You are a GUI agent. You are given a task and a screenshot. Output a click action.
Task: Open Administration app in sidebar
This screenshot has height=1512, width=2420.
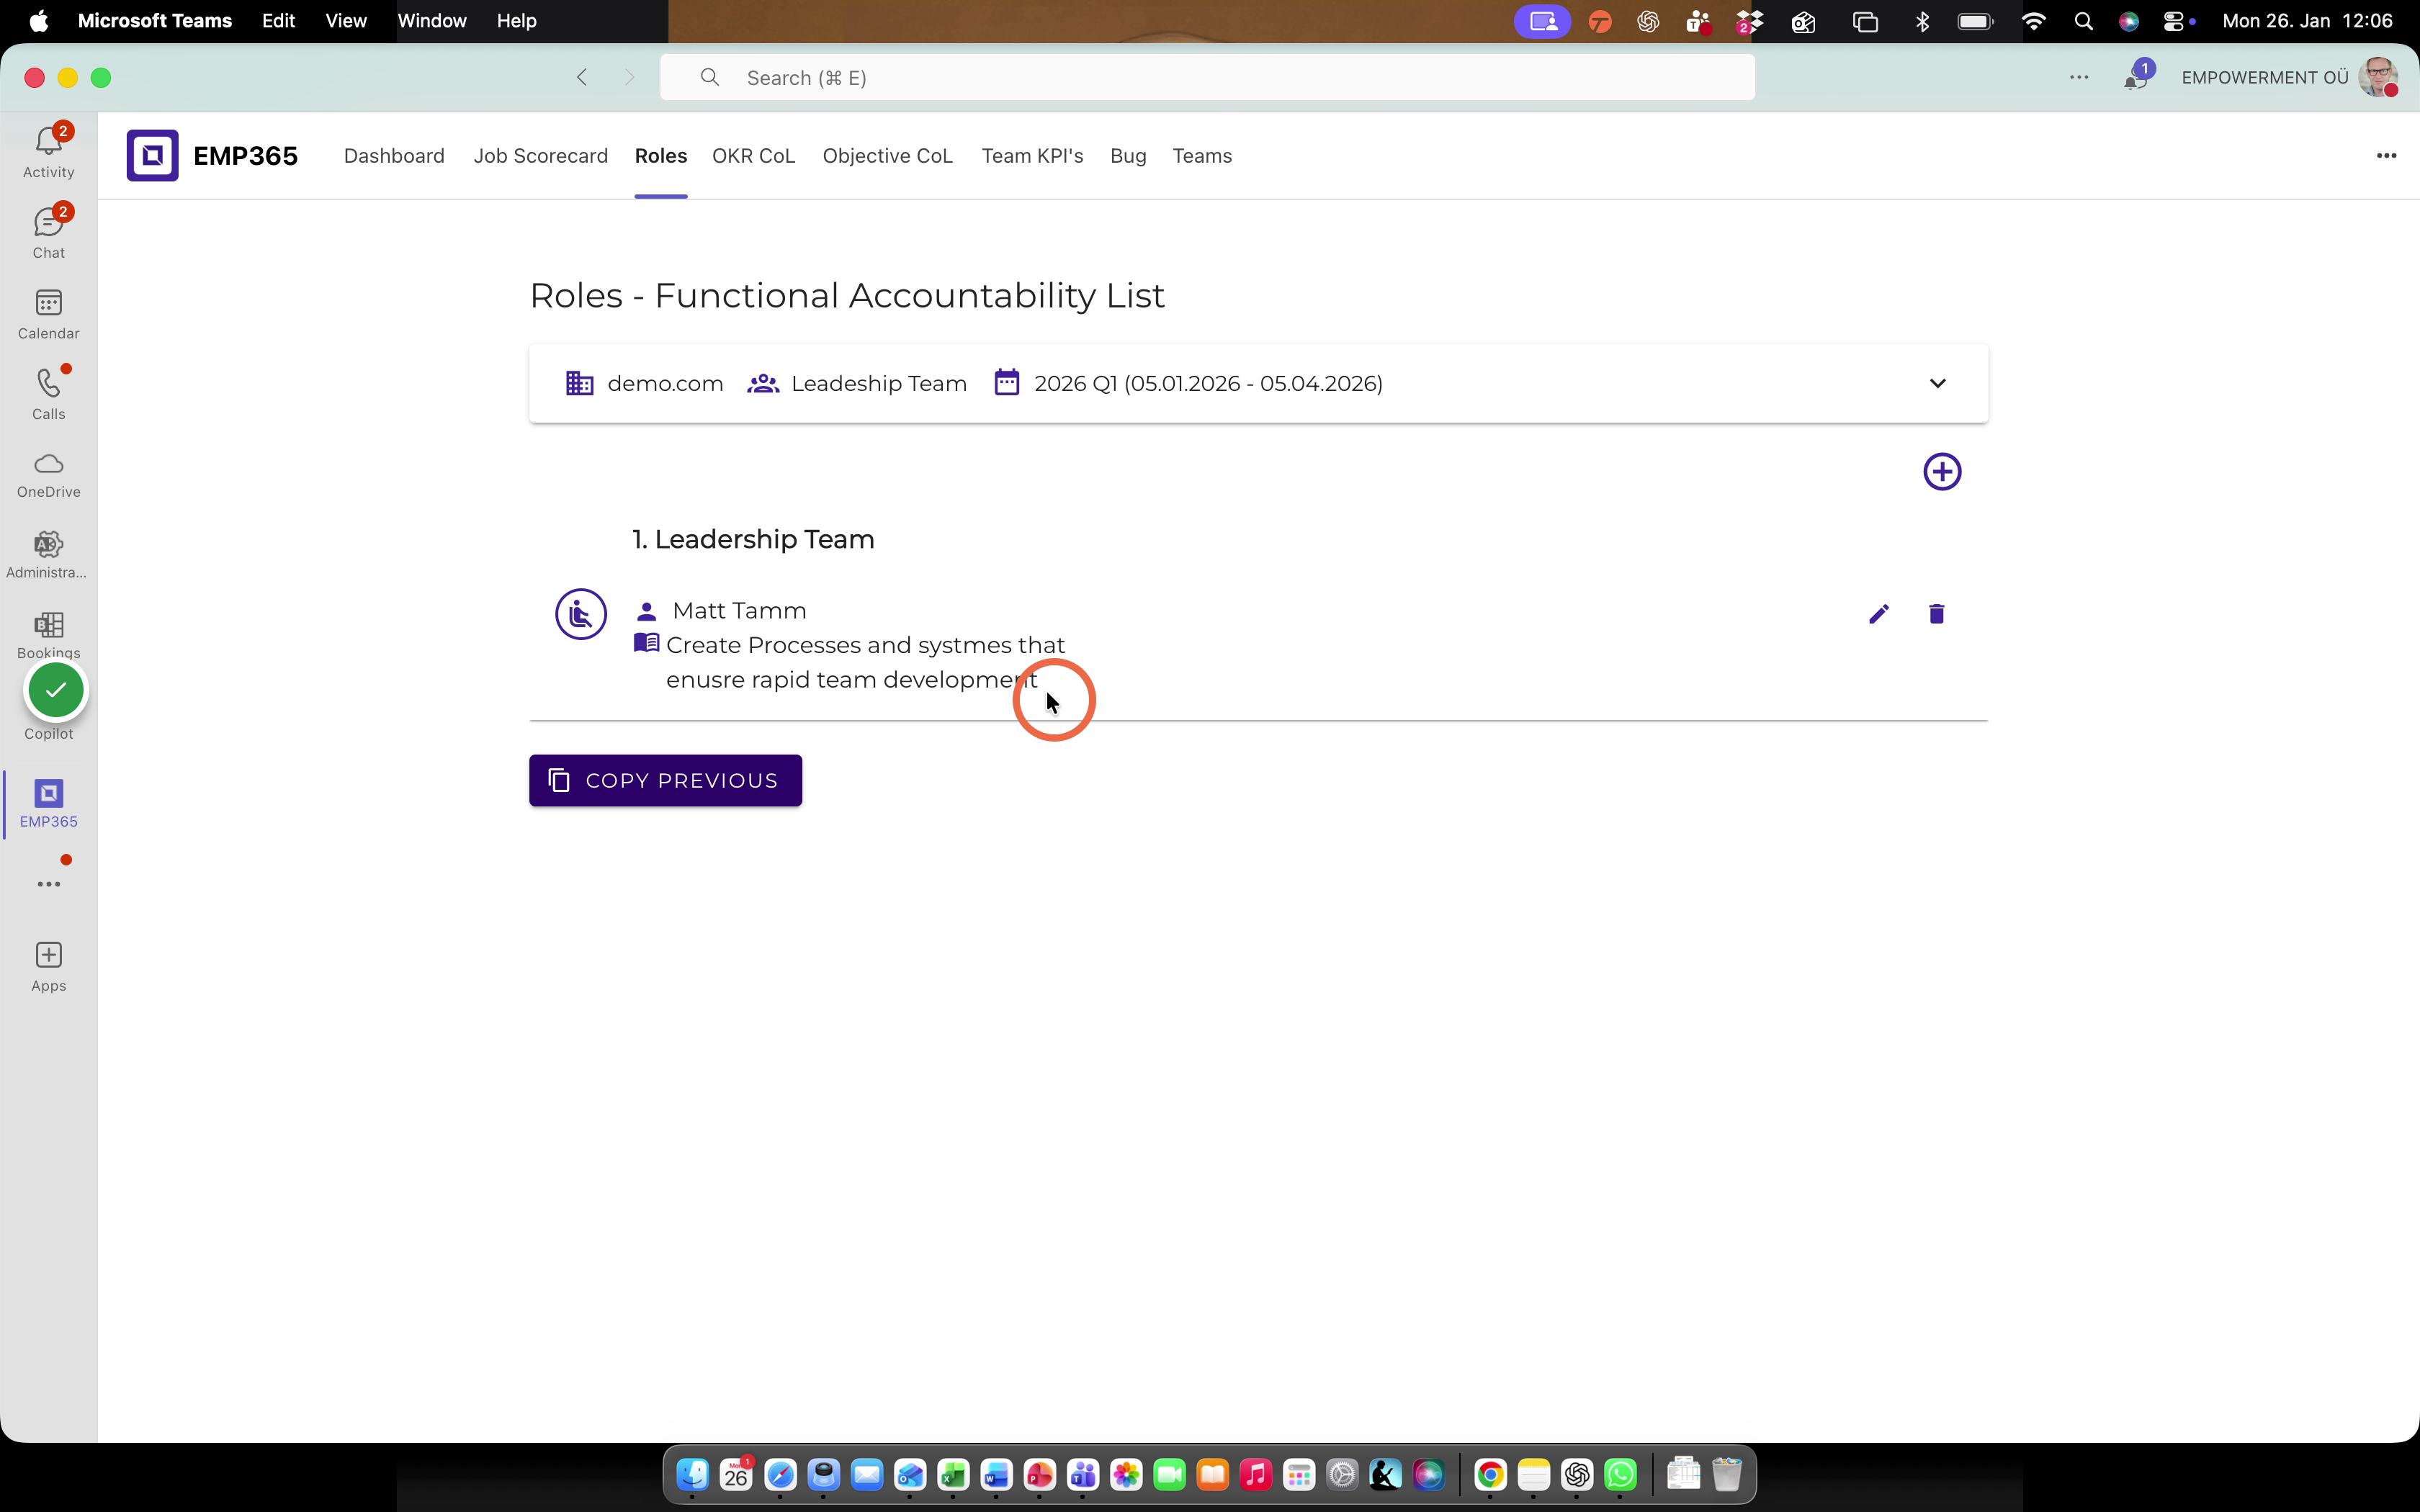click(x=48, y=555)
